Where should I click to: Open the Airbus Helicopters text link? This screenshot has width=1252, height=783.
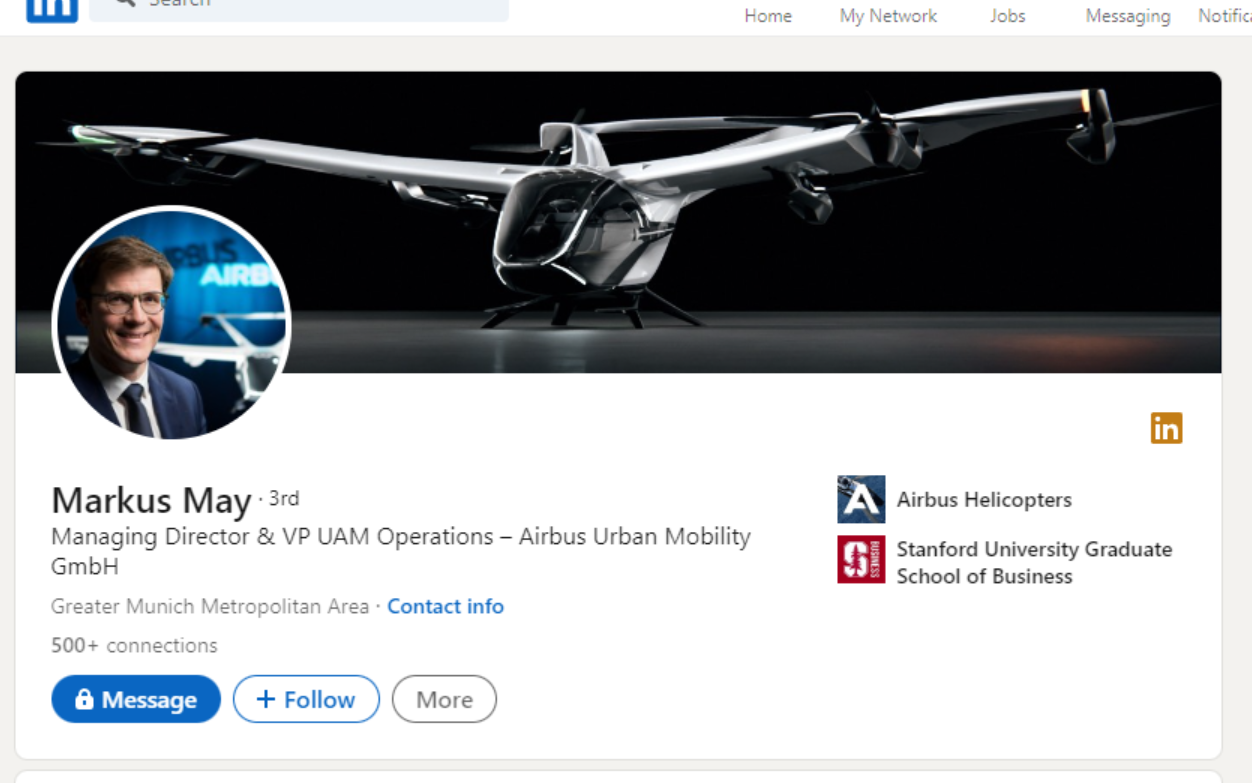[x=984, y=500]
